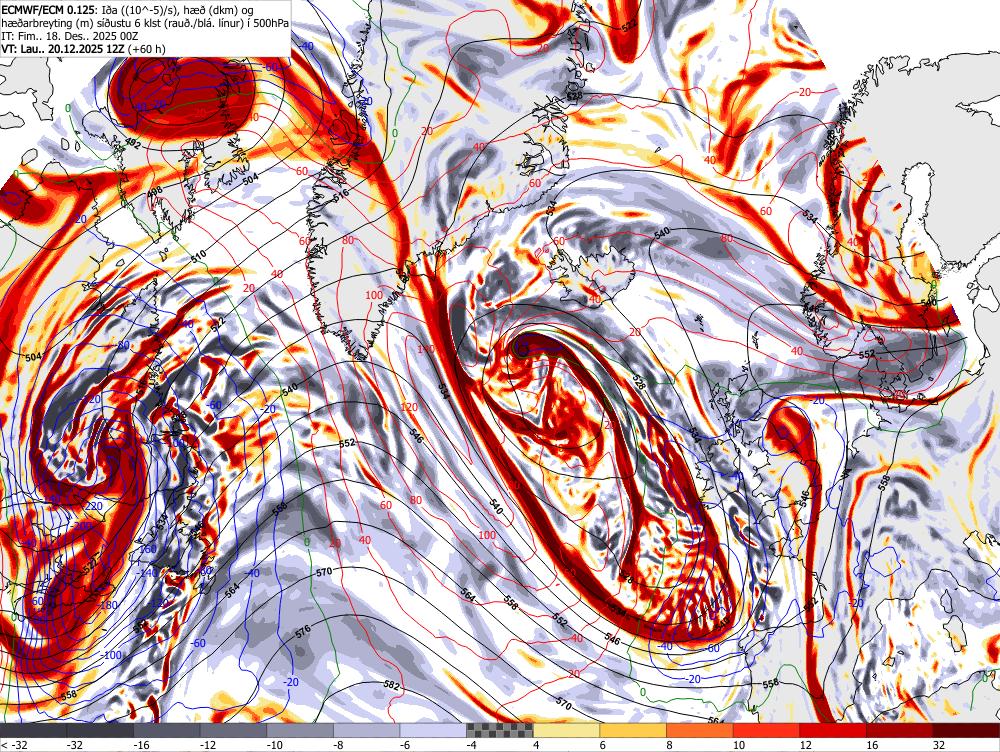The image size is (1000, 752).
Task: Click the orange legend swatch labeled 8
Action: (x=700, y=730)
